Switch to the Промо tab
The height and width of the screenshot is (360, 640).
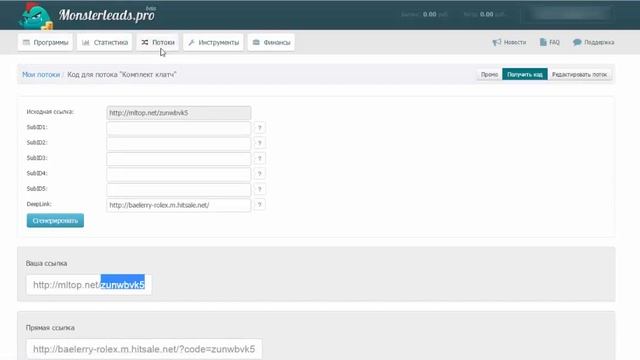tap(489, 75)
